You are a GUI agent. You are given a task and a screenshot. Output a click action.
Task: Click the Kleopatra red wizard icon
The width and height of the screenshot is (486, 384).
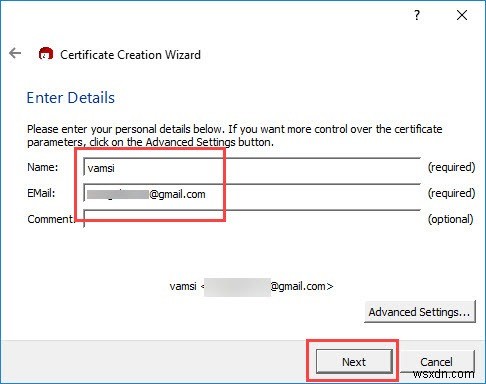[46, 54]
